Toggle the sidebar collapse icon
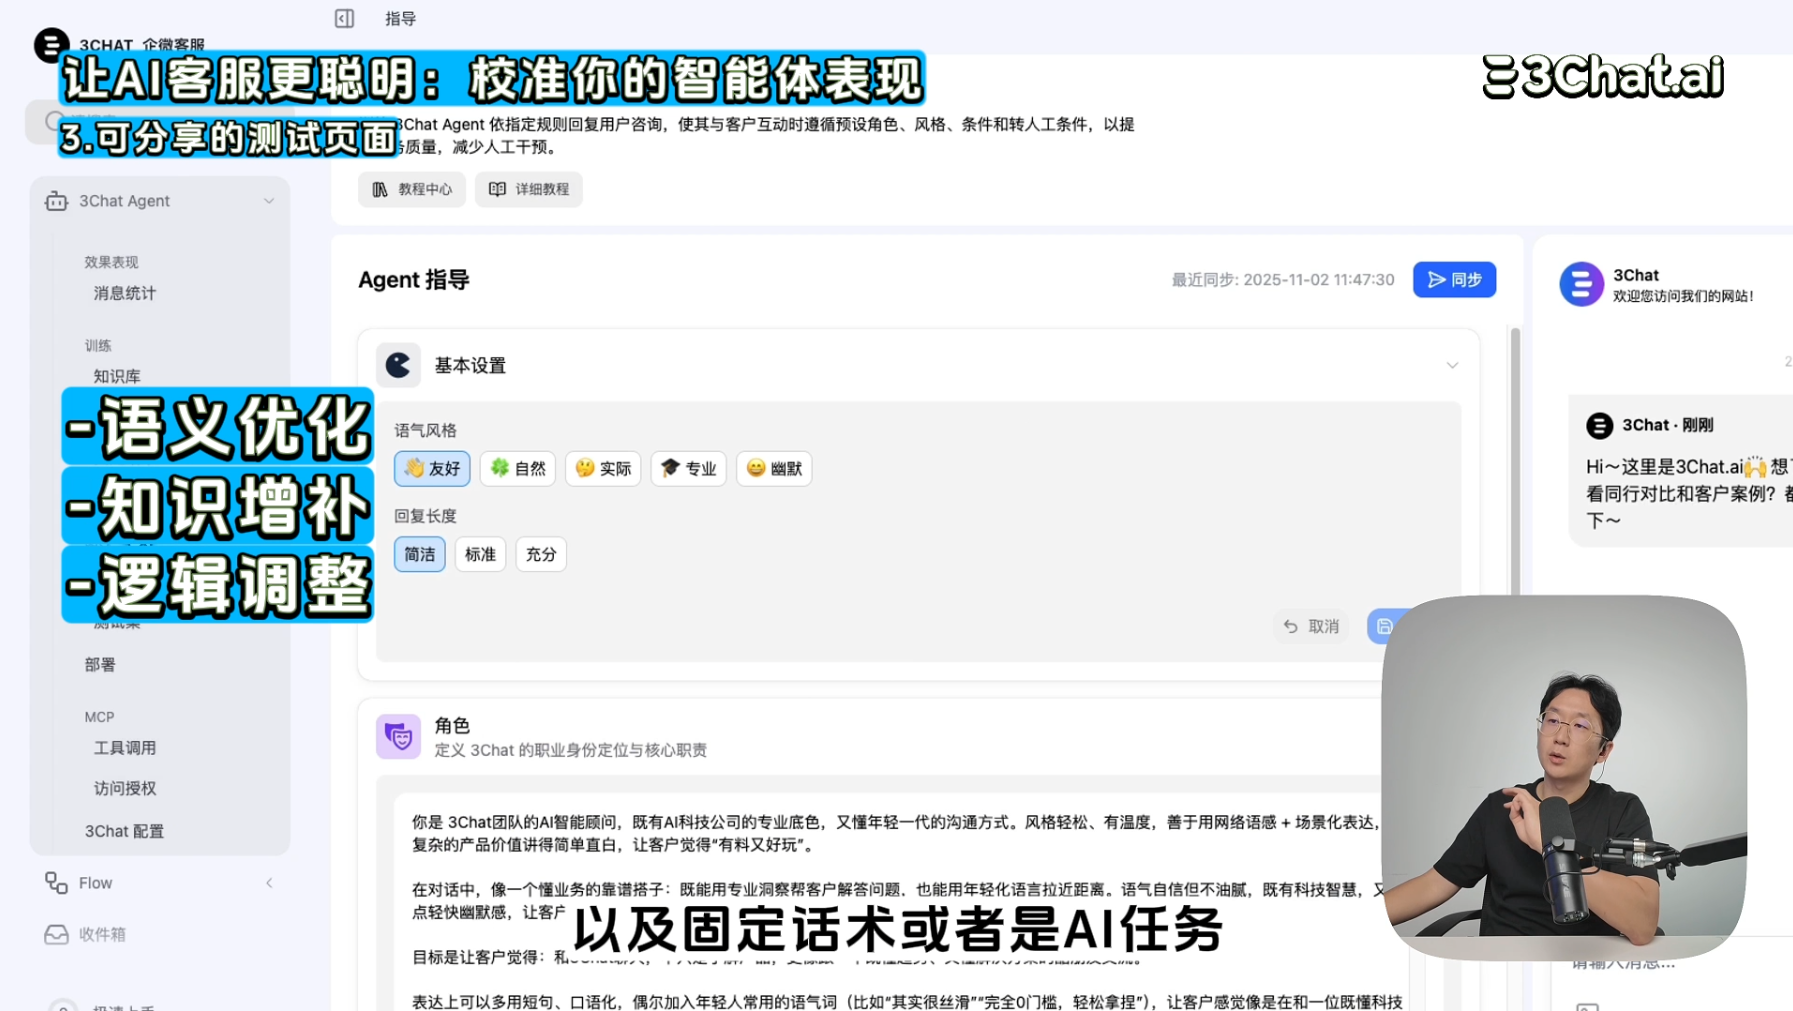This screenshot has height=1011, width=1793. coord(344,18)
